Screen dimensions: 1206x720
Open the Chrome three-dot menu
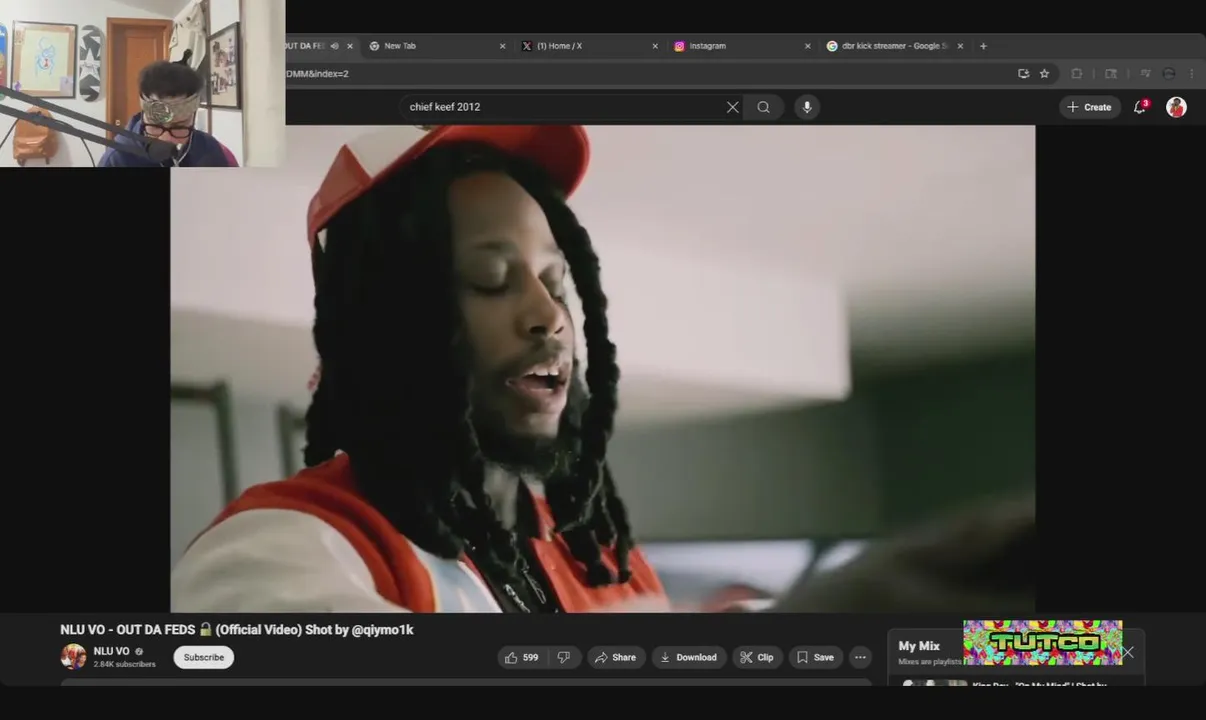1191,74
